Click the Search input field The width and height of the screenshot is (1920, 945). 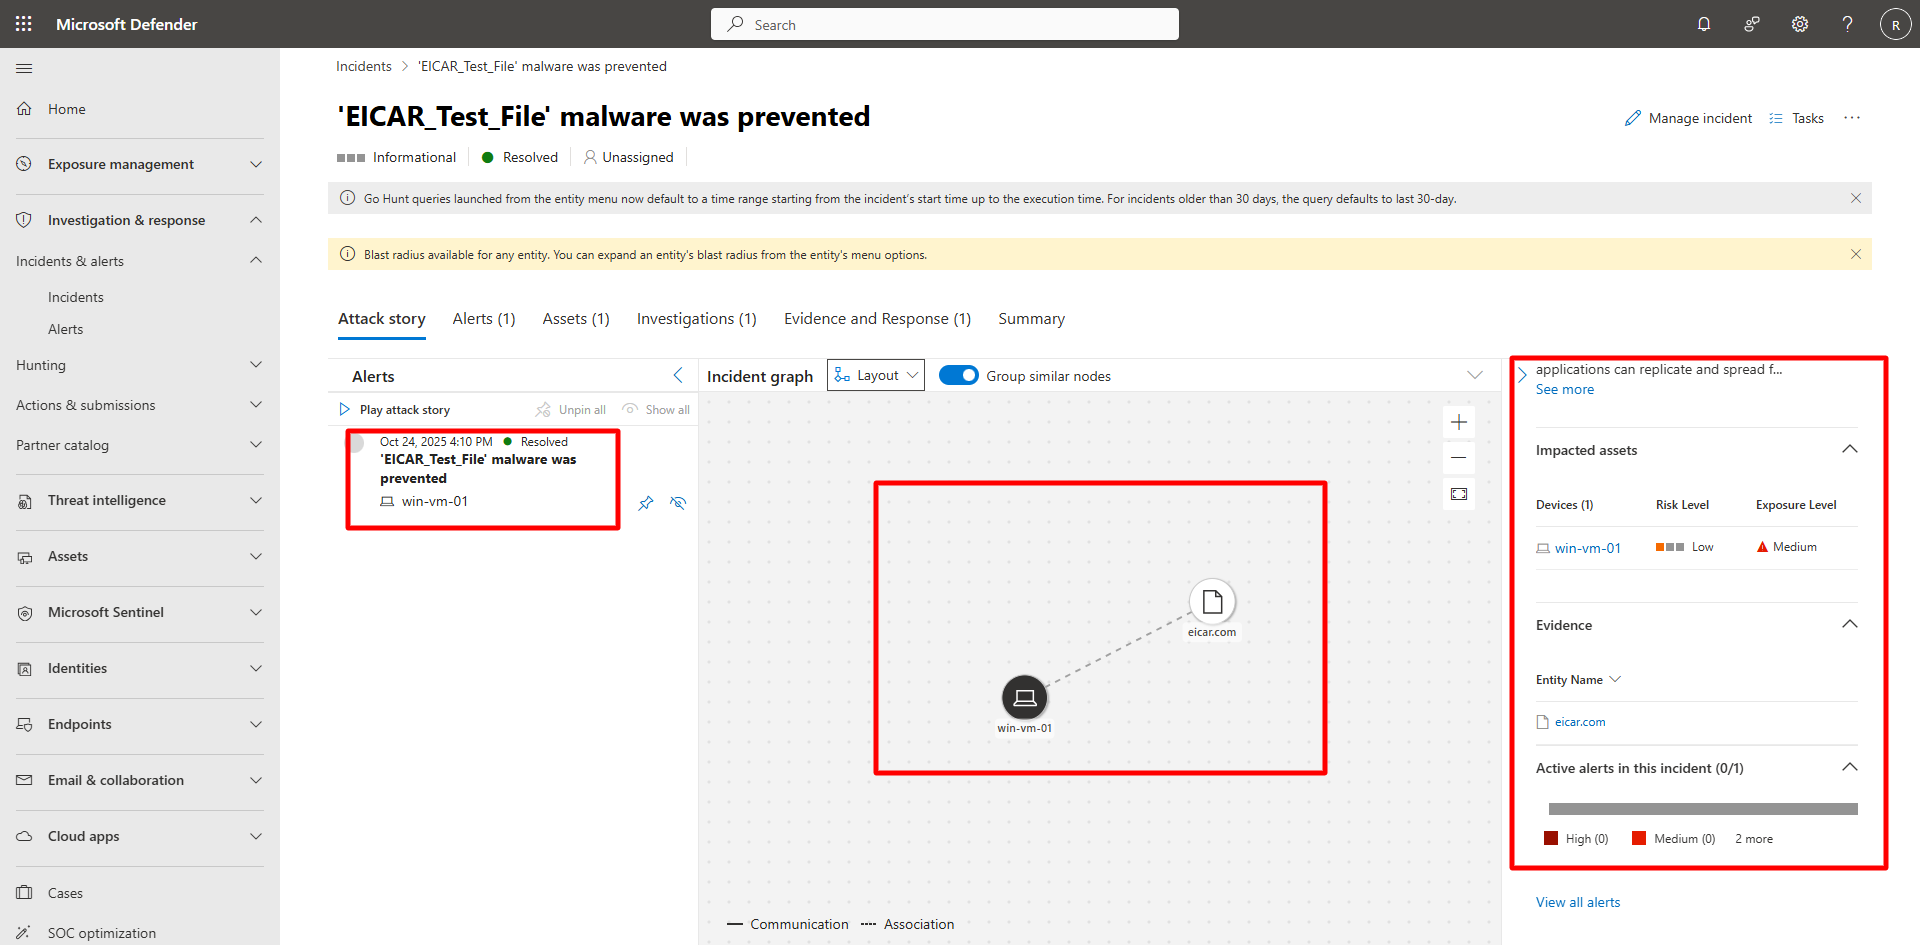945,24
